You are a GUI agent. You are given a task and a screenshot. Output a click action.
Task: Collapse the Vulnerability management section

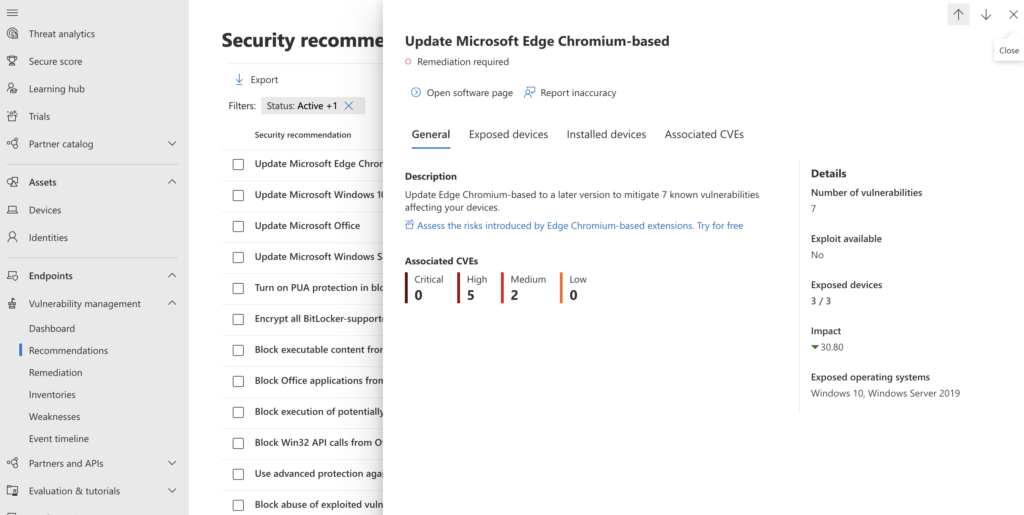pos(172,304)
